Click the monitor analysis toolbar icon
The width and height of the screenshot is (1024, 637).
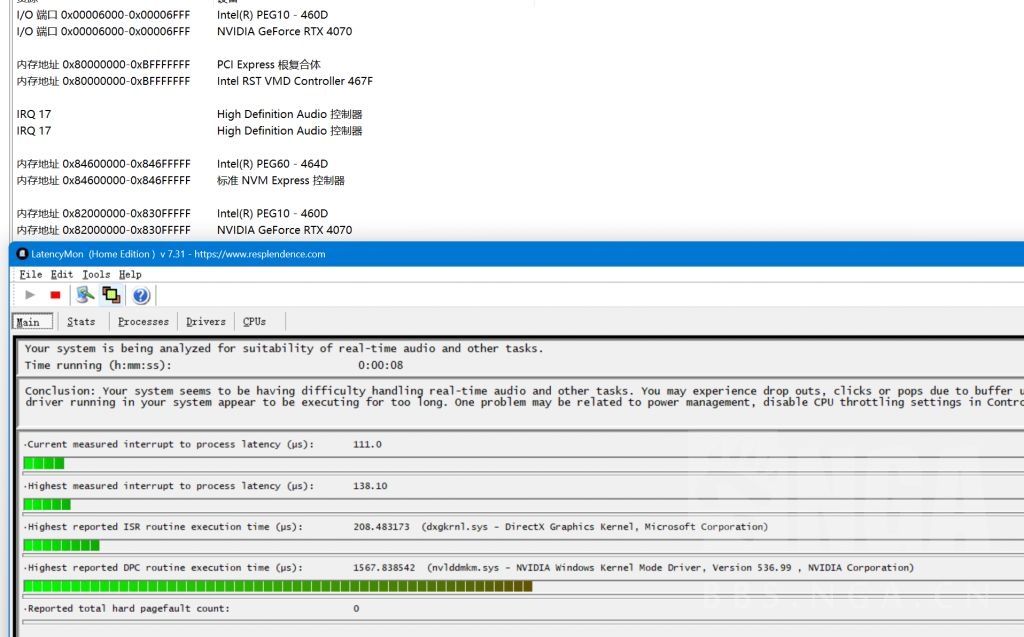click(85, 295)
